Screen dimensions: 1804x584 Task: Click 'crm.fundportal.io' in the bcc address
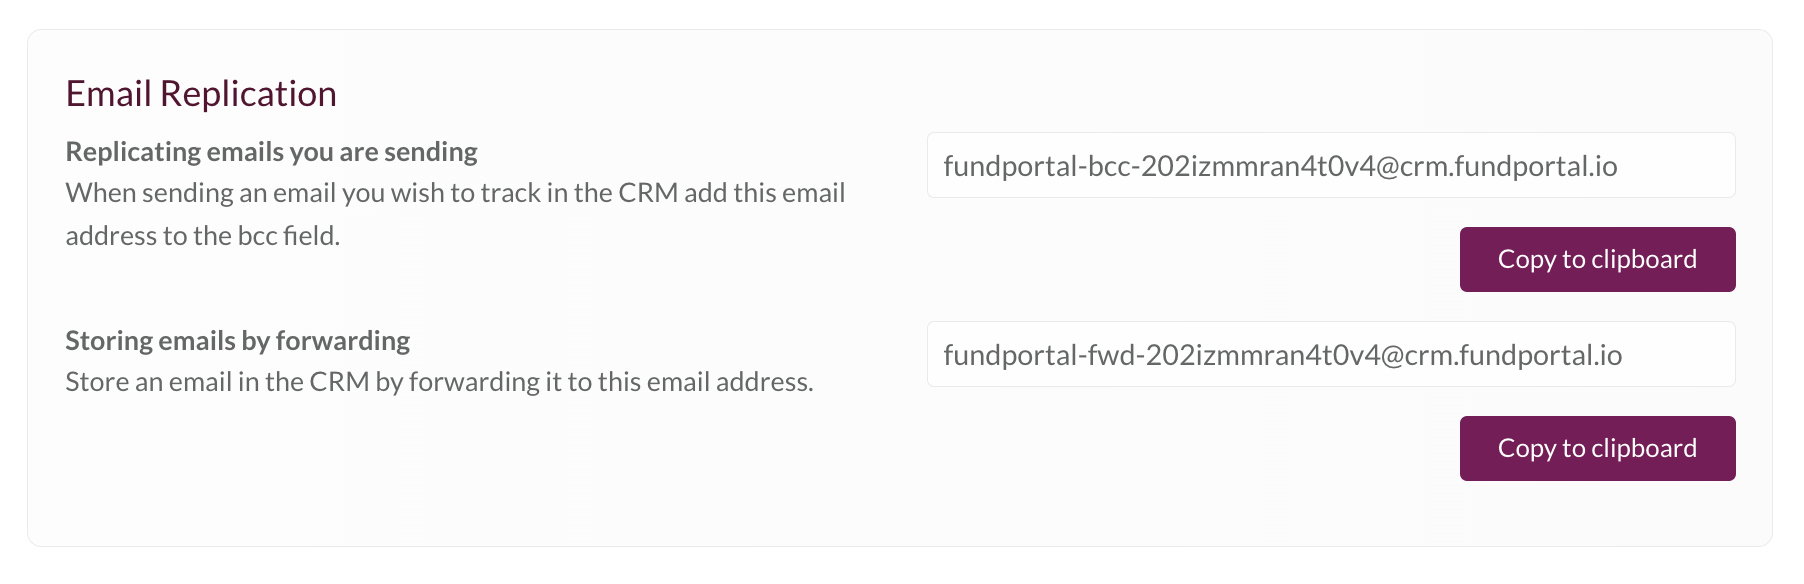coord(1508,166)
